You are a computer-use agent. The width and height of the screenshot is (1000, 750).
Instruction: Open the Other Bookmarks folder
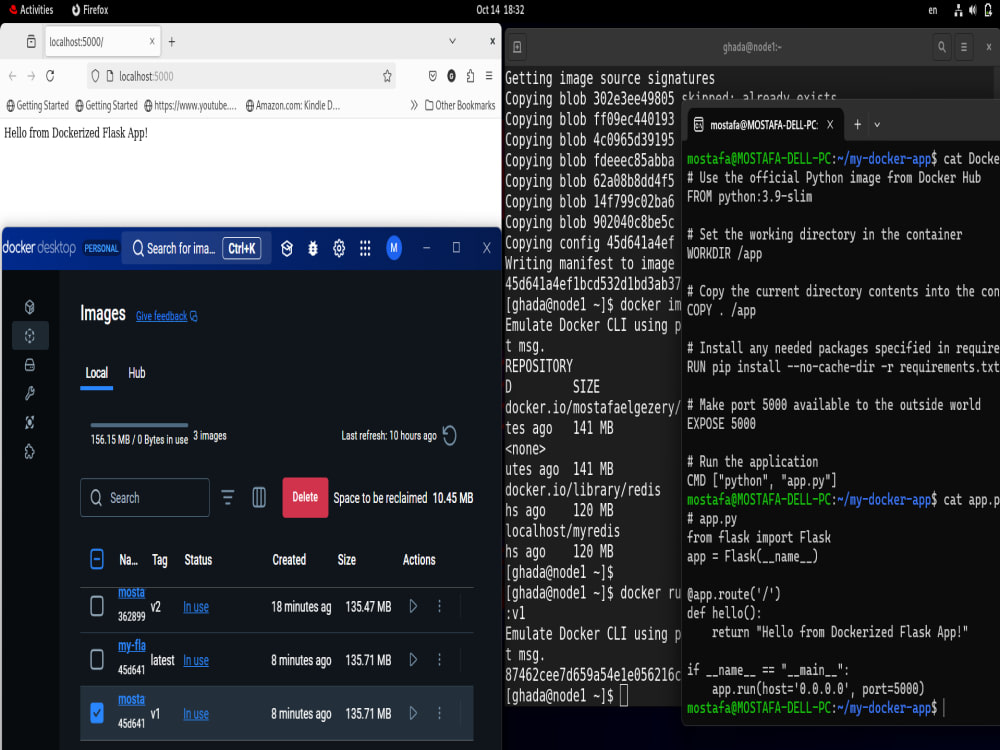pos(460,105)
